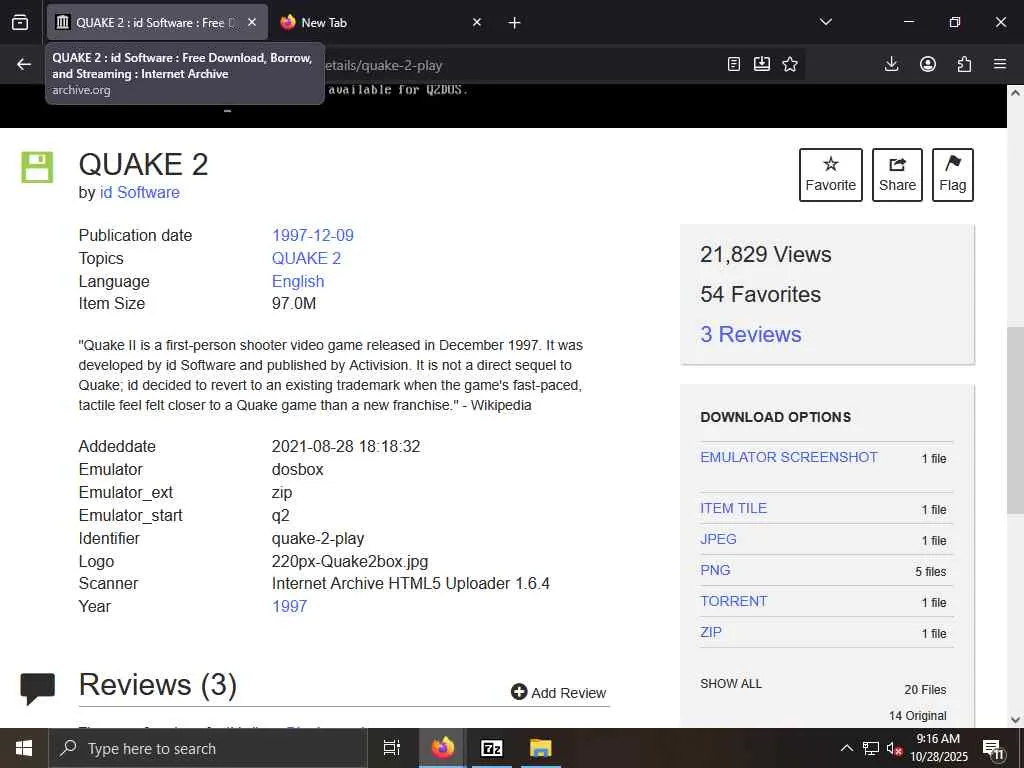
Task: Click scrollbar down arrow
Action: pos(1016,720)
